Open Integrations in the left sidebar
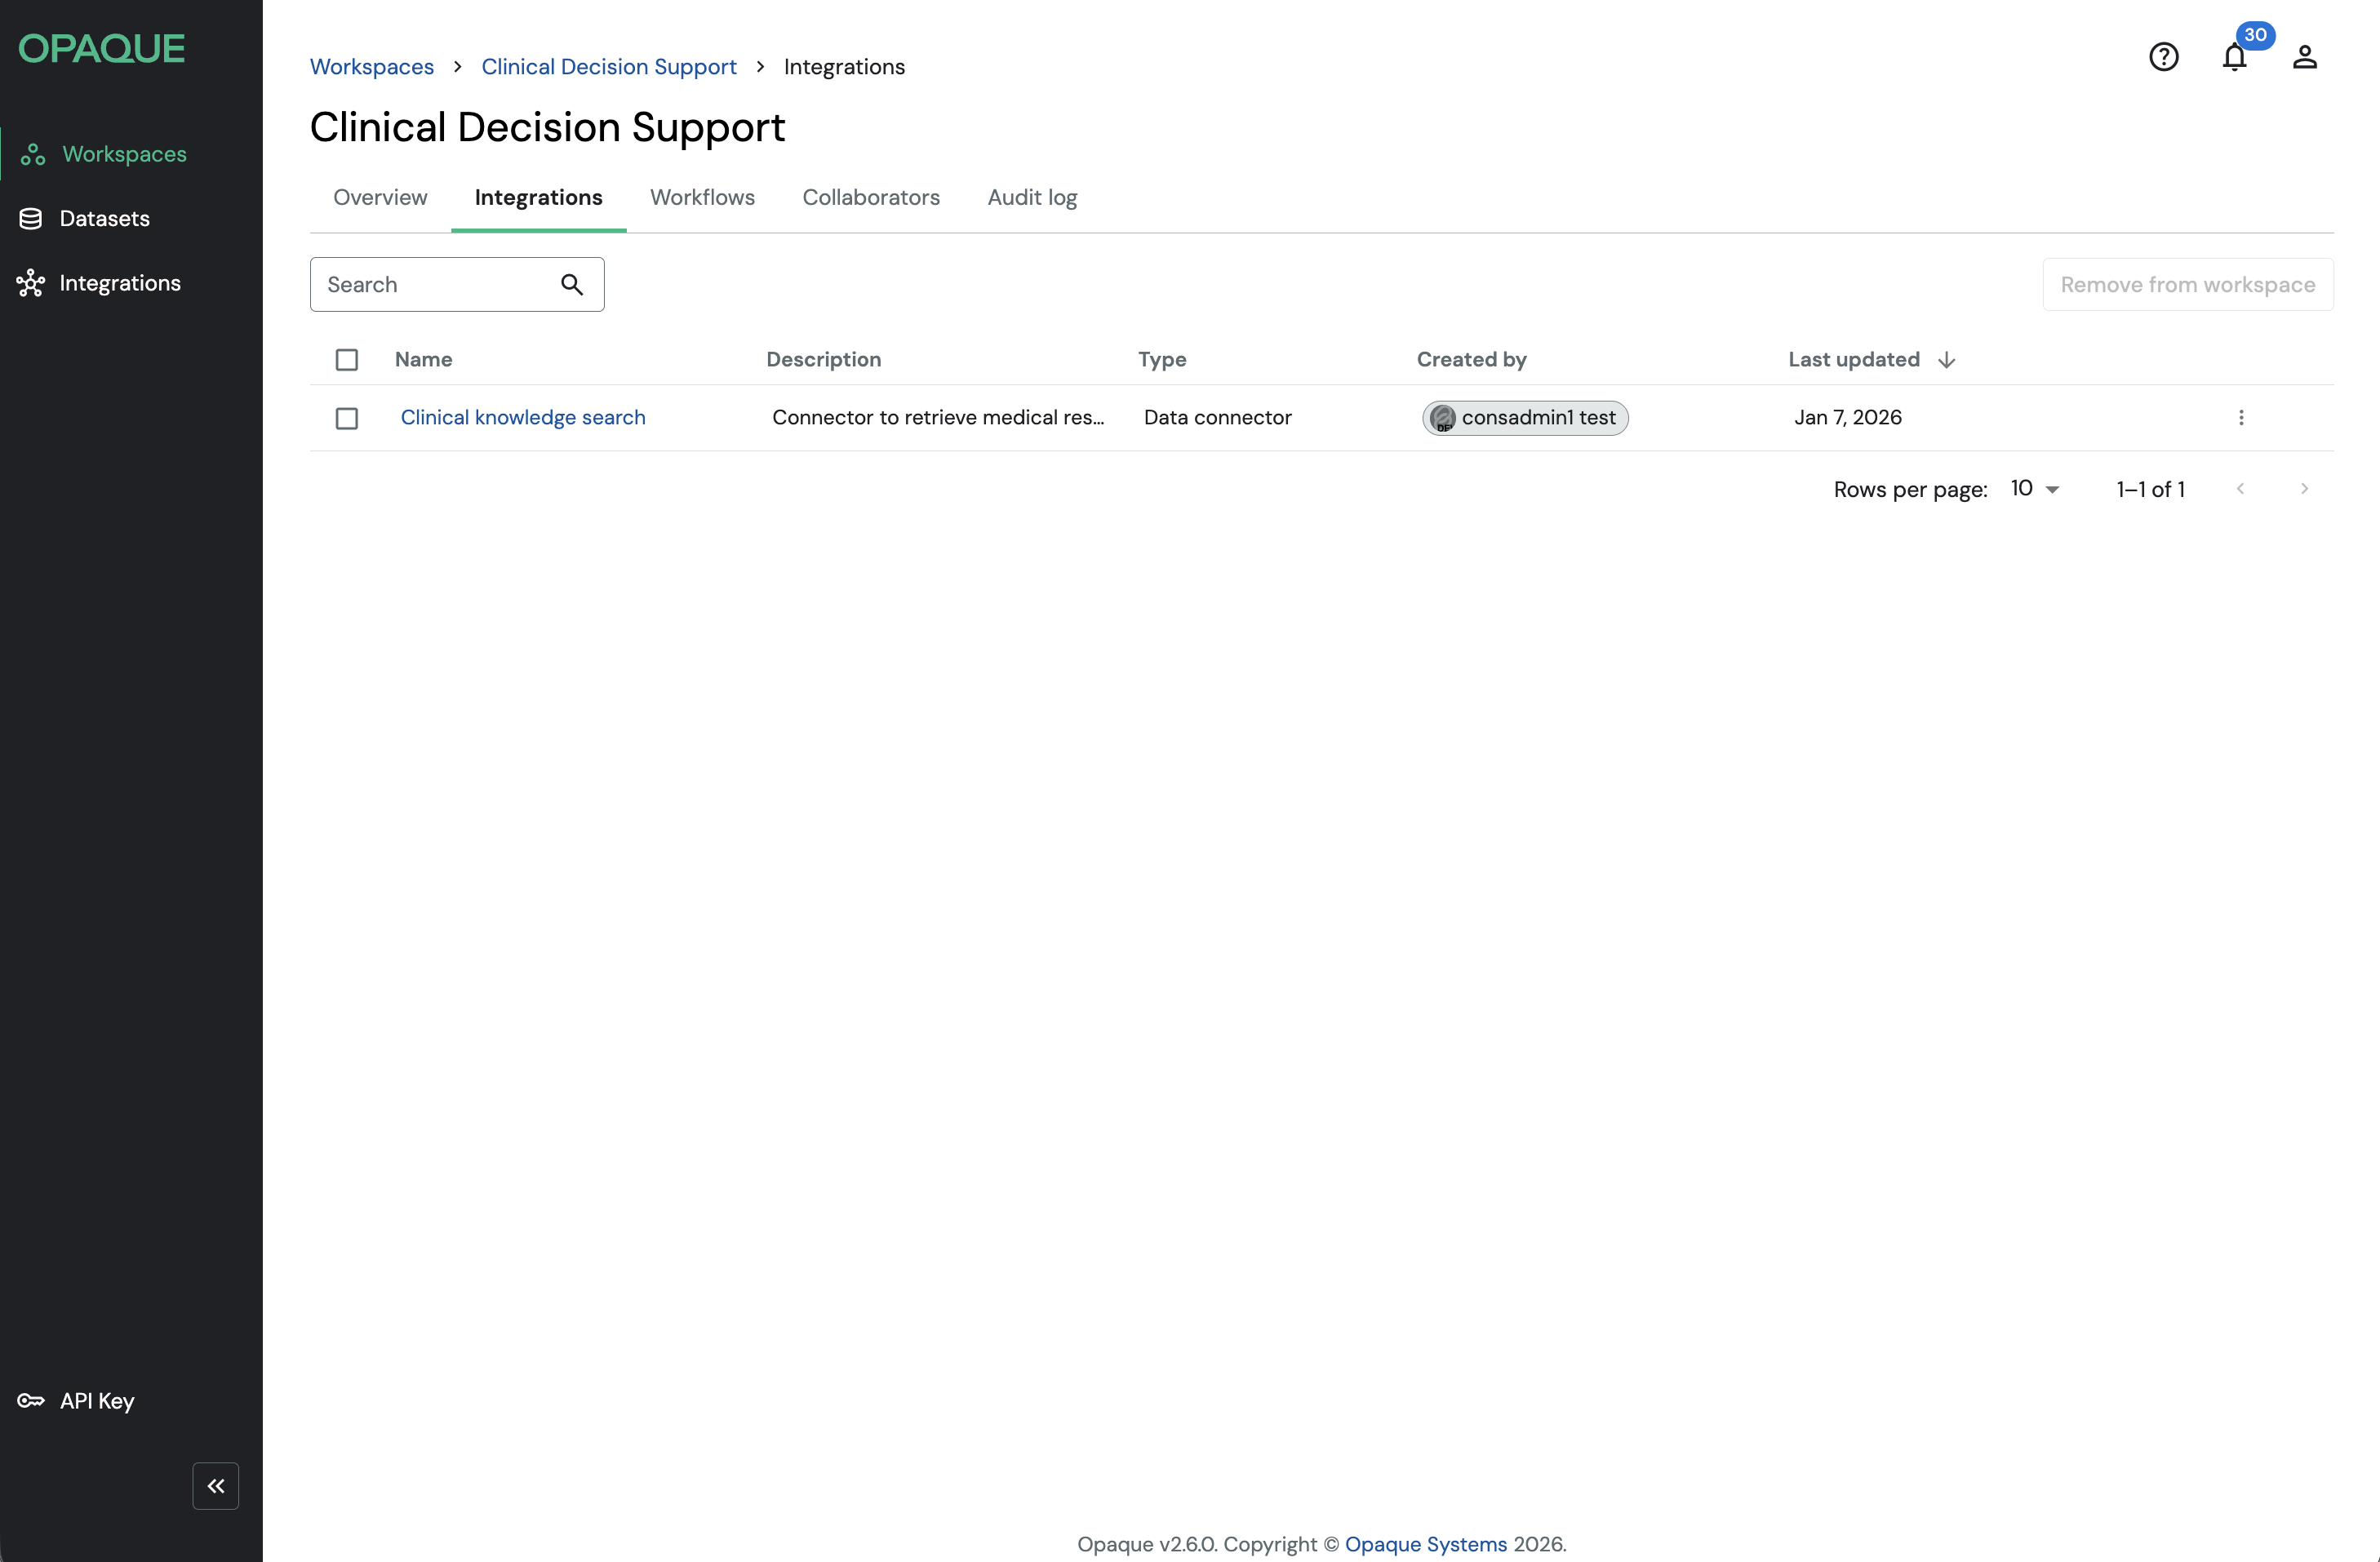 point(119,283)
